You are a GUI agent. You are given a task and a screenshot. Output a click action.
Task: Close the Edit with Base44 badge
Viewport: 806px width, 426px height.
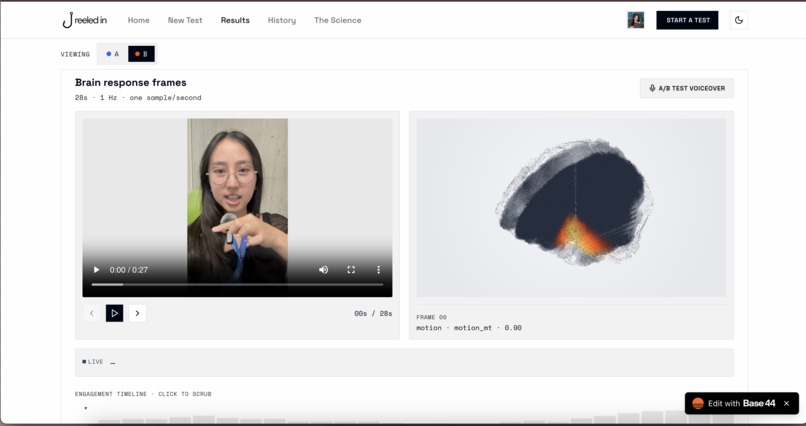pyautogui.click(x=786, y=403)
